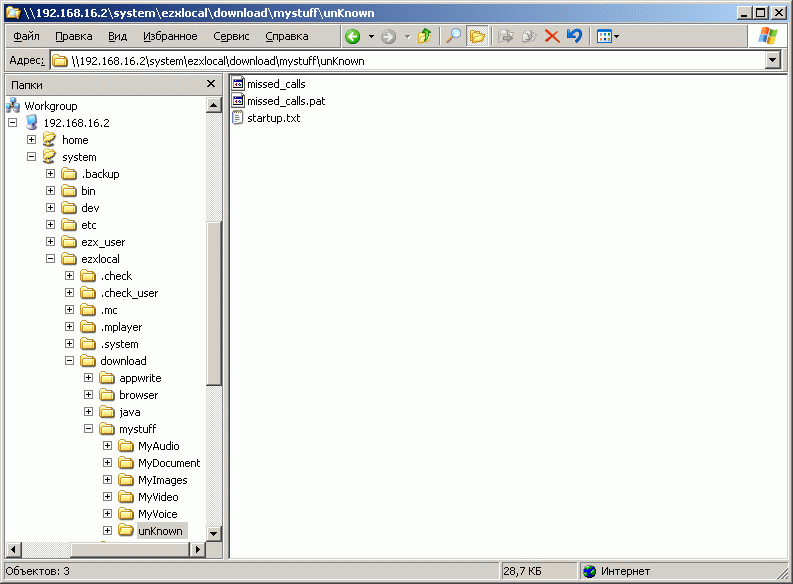This screenshot has height=584, width=793.
Task: Click inside the address path field
Action: (407, 61)
